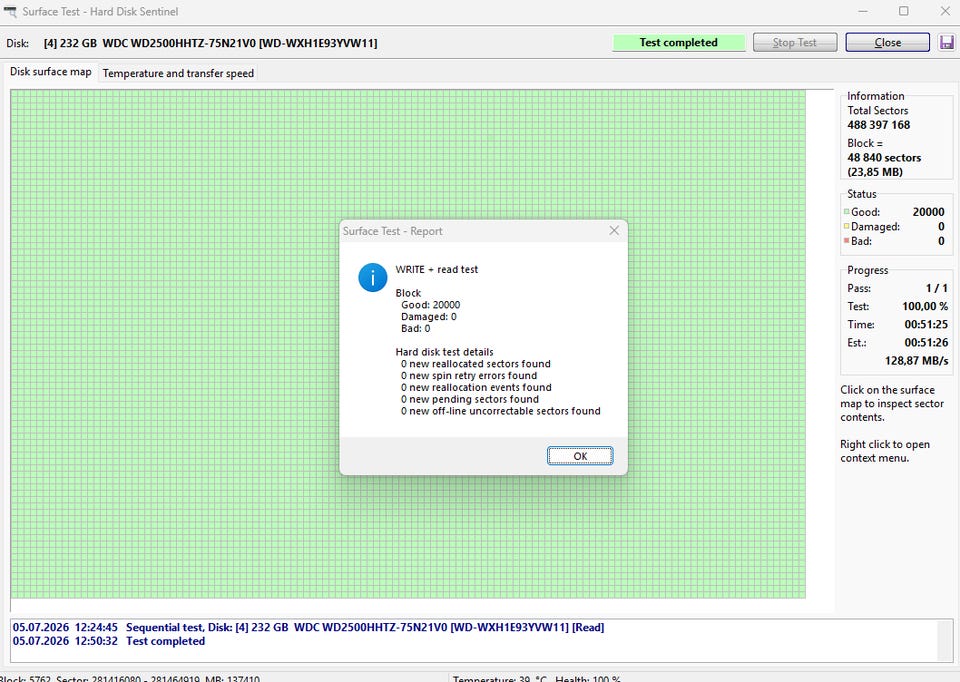Maximize the Surface Test window

(904, 11)
